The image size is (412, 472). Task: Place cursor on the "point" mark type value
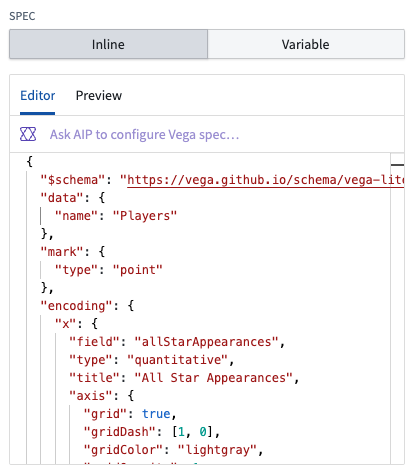click(x=137, y=270)
